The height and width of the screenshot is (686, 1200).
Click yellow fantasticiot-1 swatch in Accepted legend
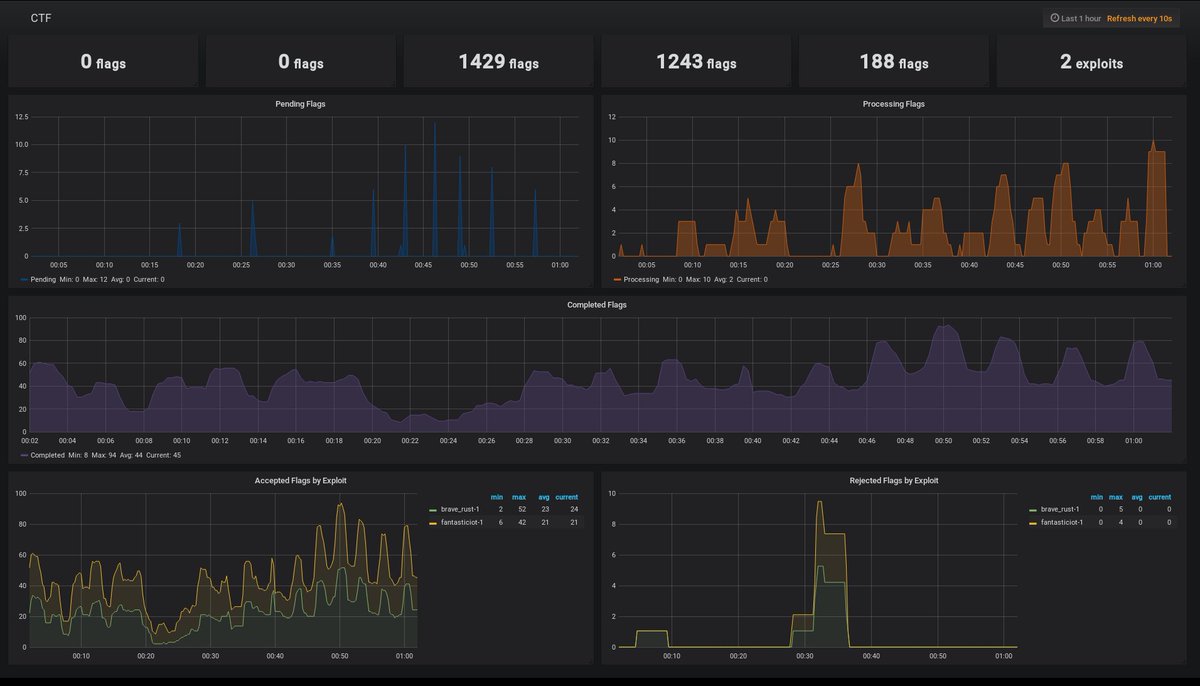point(433,523)
